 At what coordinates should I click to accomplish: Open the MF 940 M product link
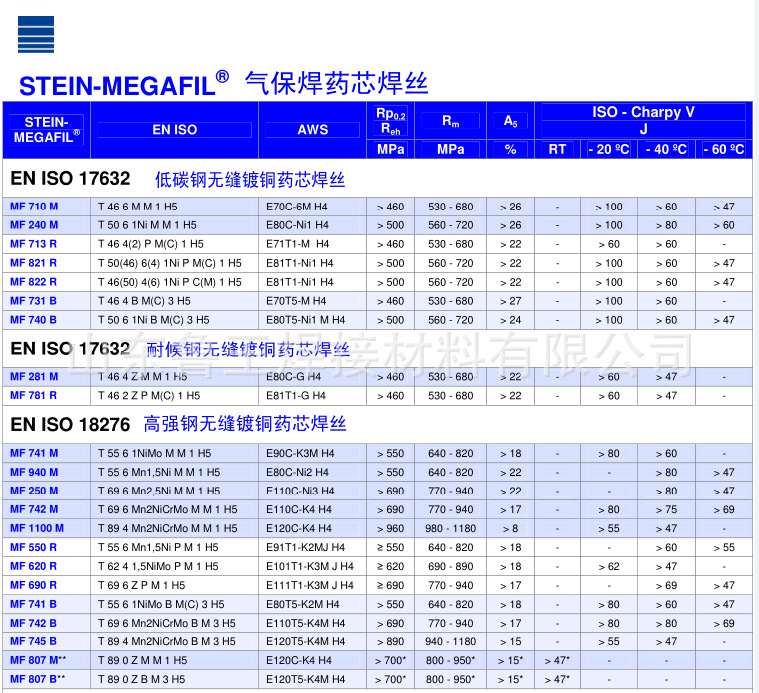pyautogui.click(x=34, y=472)
